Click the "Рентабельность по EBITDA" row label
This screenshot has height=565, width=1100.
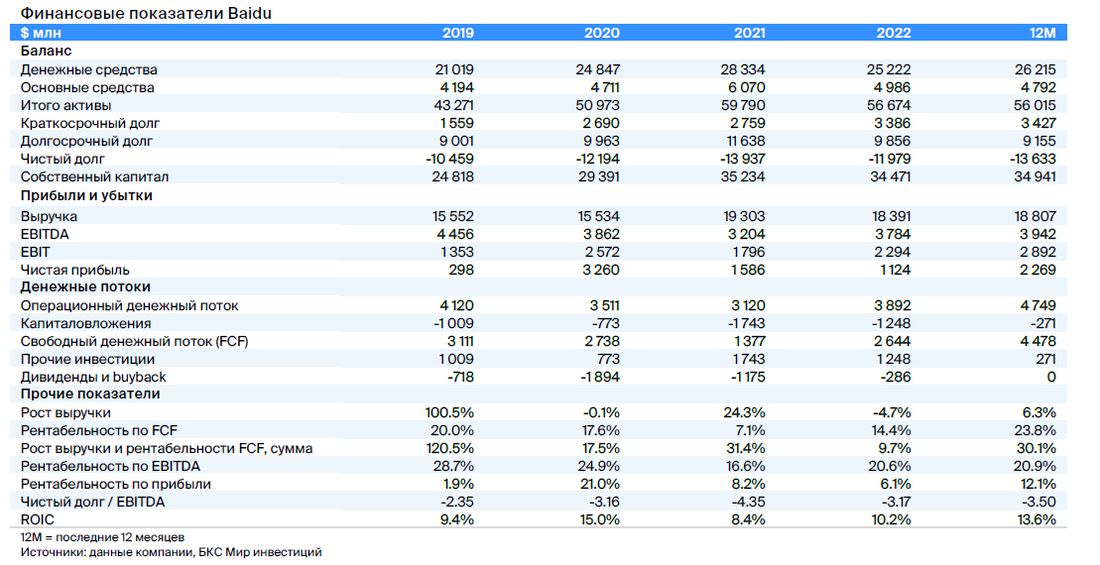(110, 467)
